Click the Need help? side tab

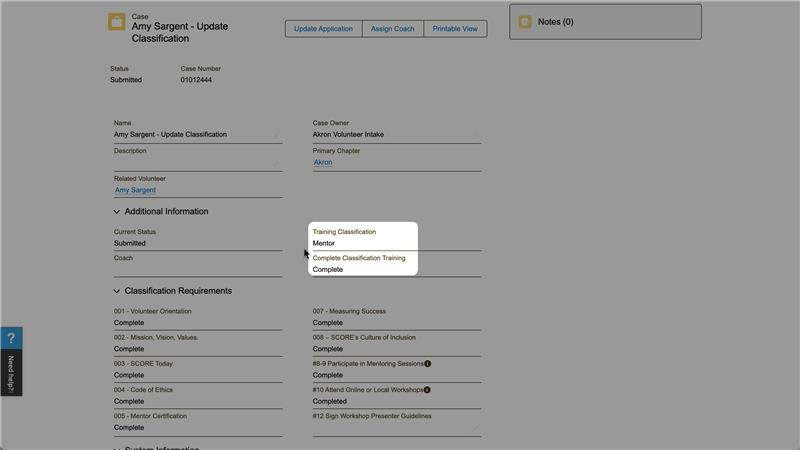11,373
